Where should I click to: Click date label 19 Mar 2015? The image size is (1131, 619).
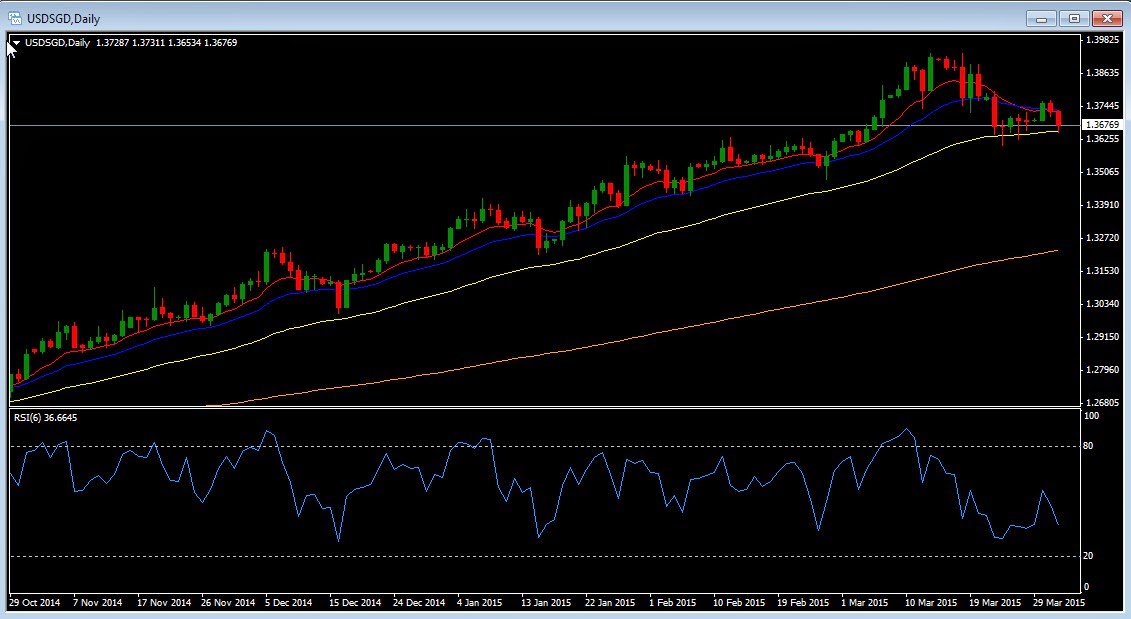pyautogui.click(x=995, y=602)
